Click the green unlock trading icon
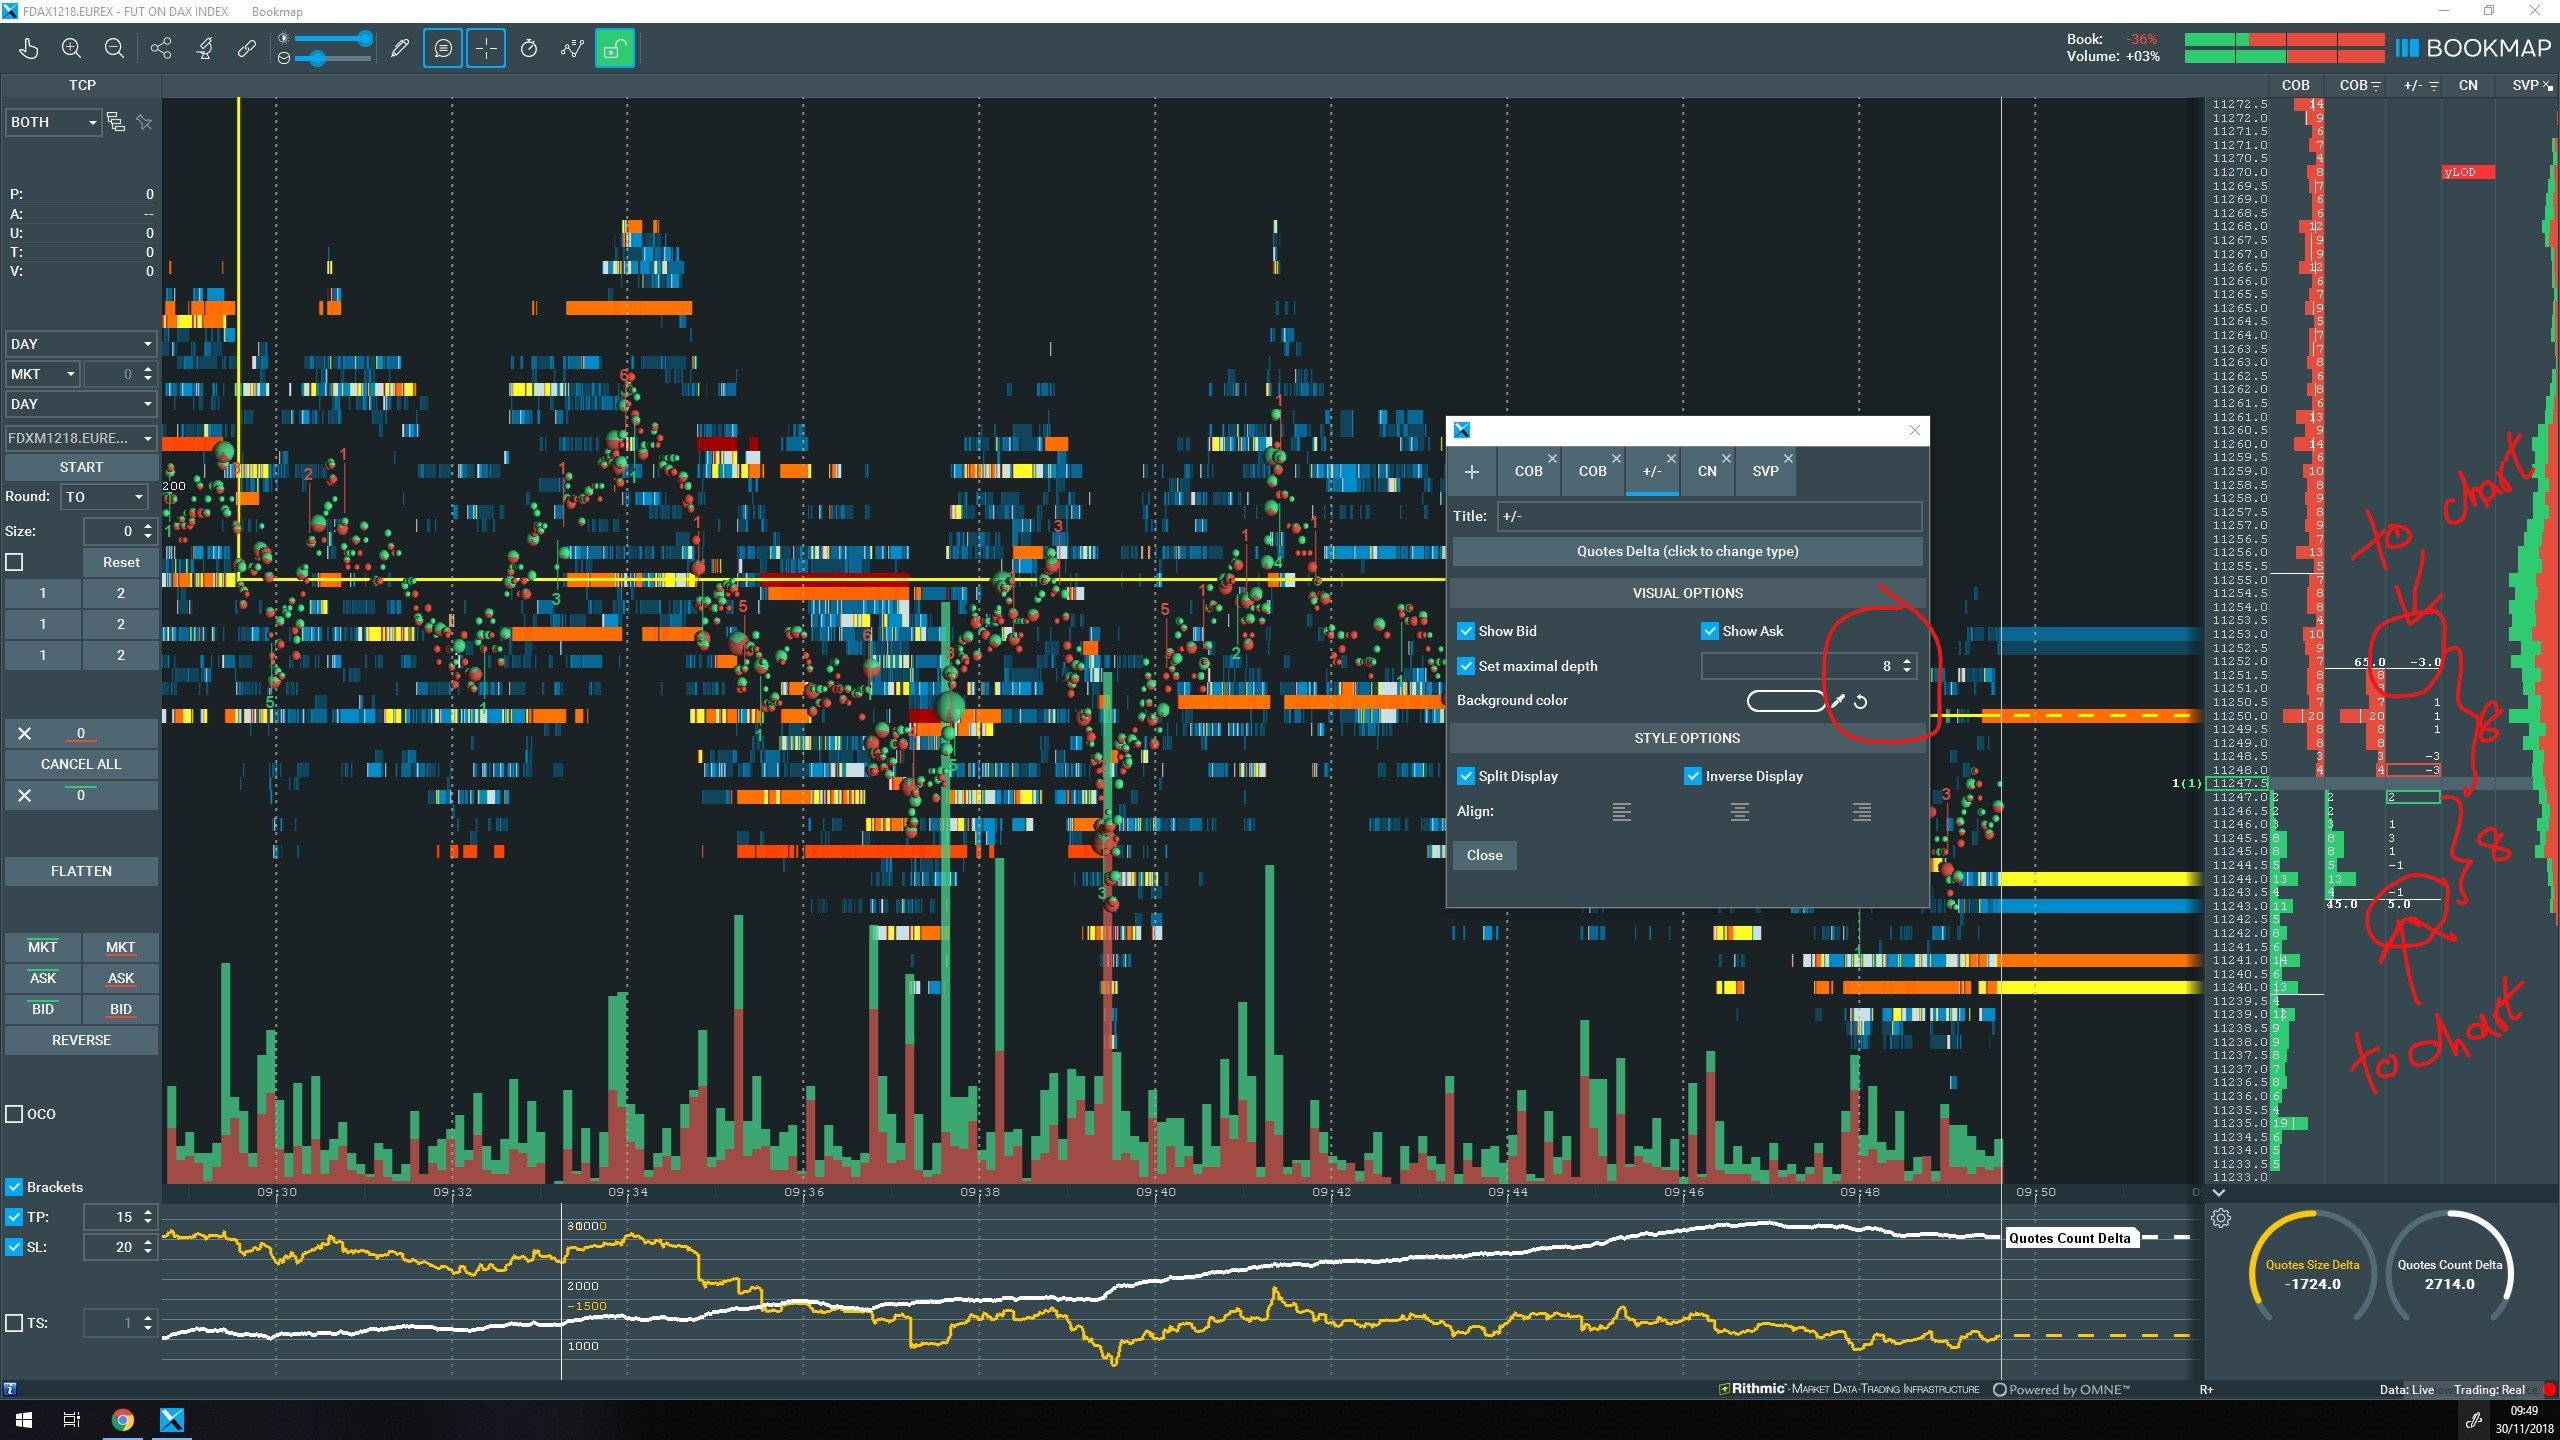This screenshot has height=1440, width=2560. [x=615, y=47]
